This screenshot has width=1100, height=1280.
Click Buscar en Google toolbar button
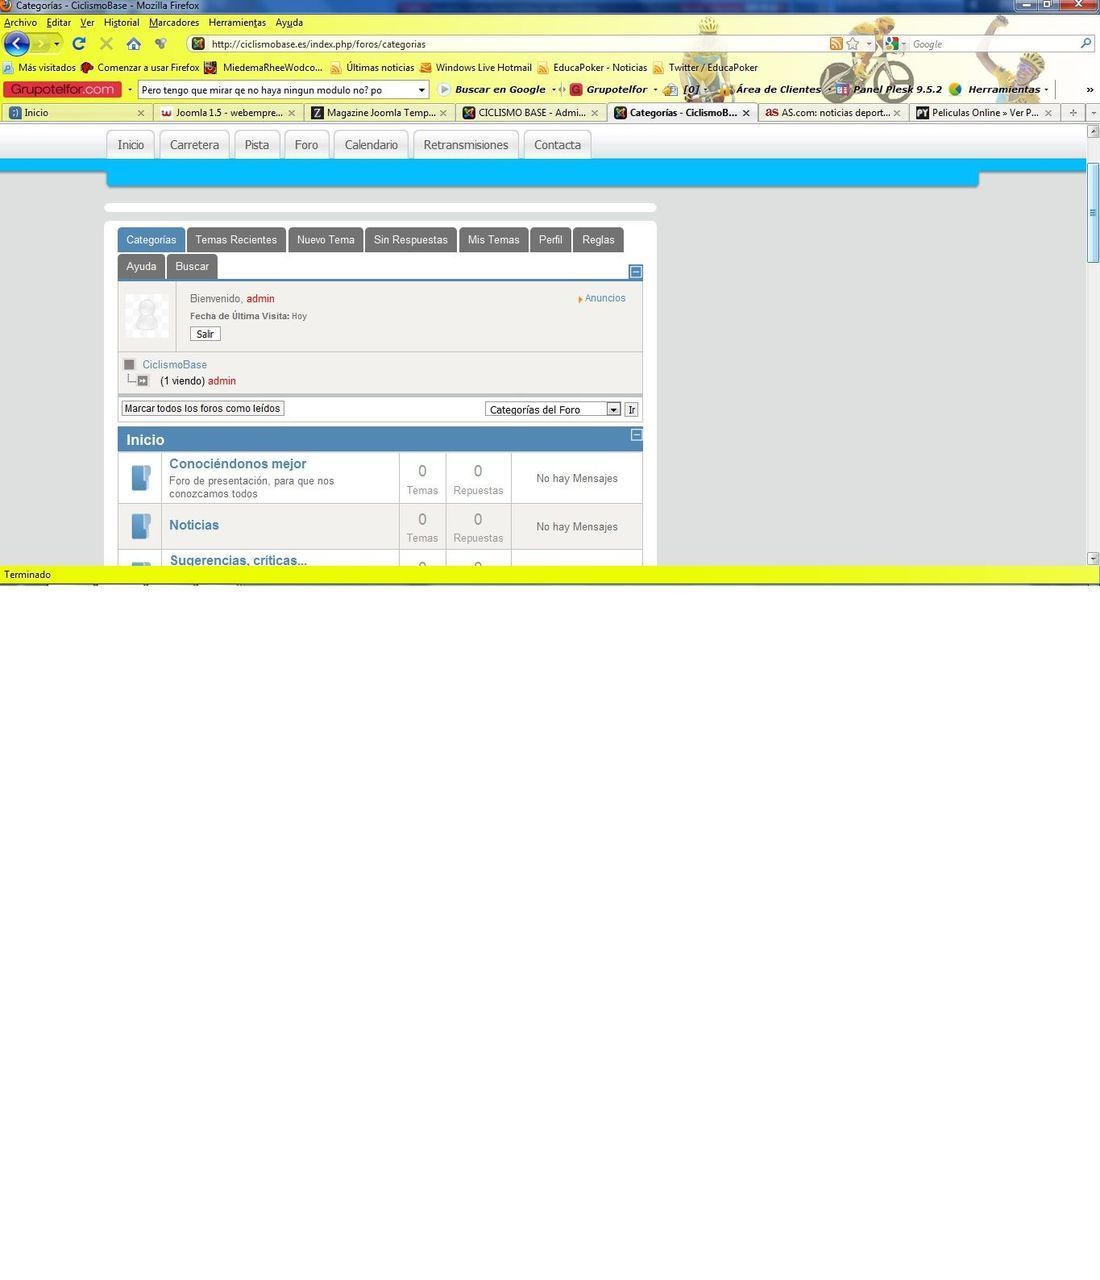pyautogui.click(x=492, y=90)
